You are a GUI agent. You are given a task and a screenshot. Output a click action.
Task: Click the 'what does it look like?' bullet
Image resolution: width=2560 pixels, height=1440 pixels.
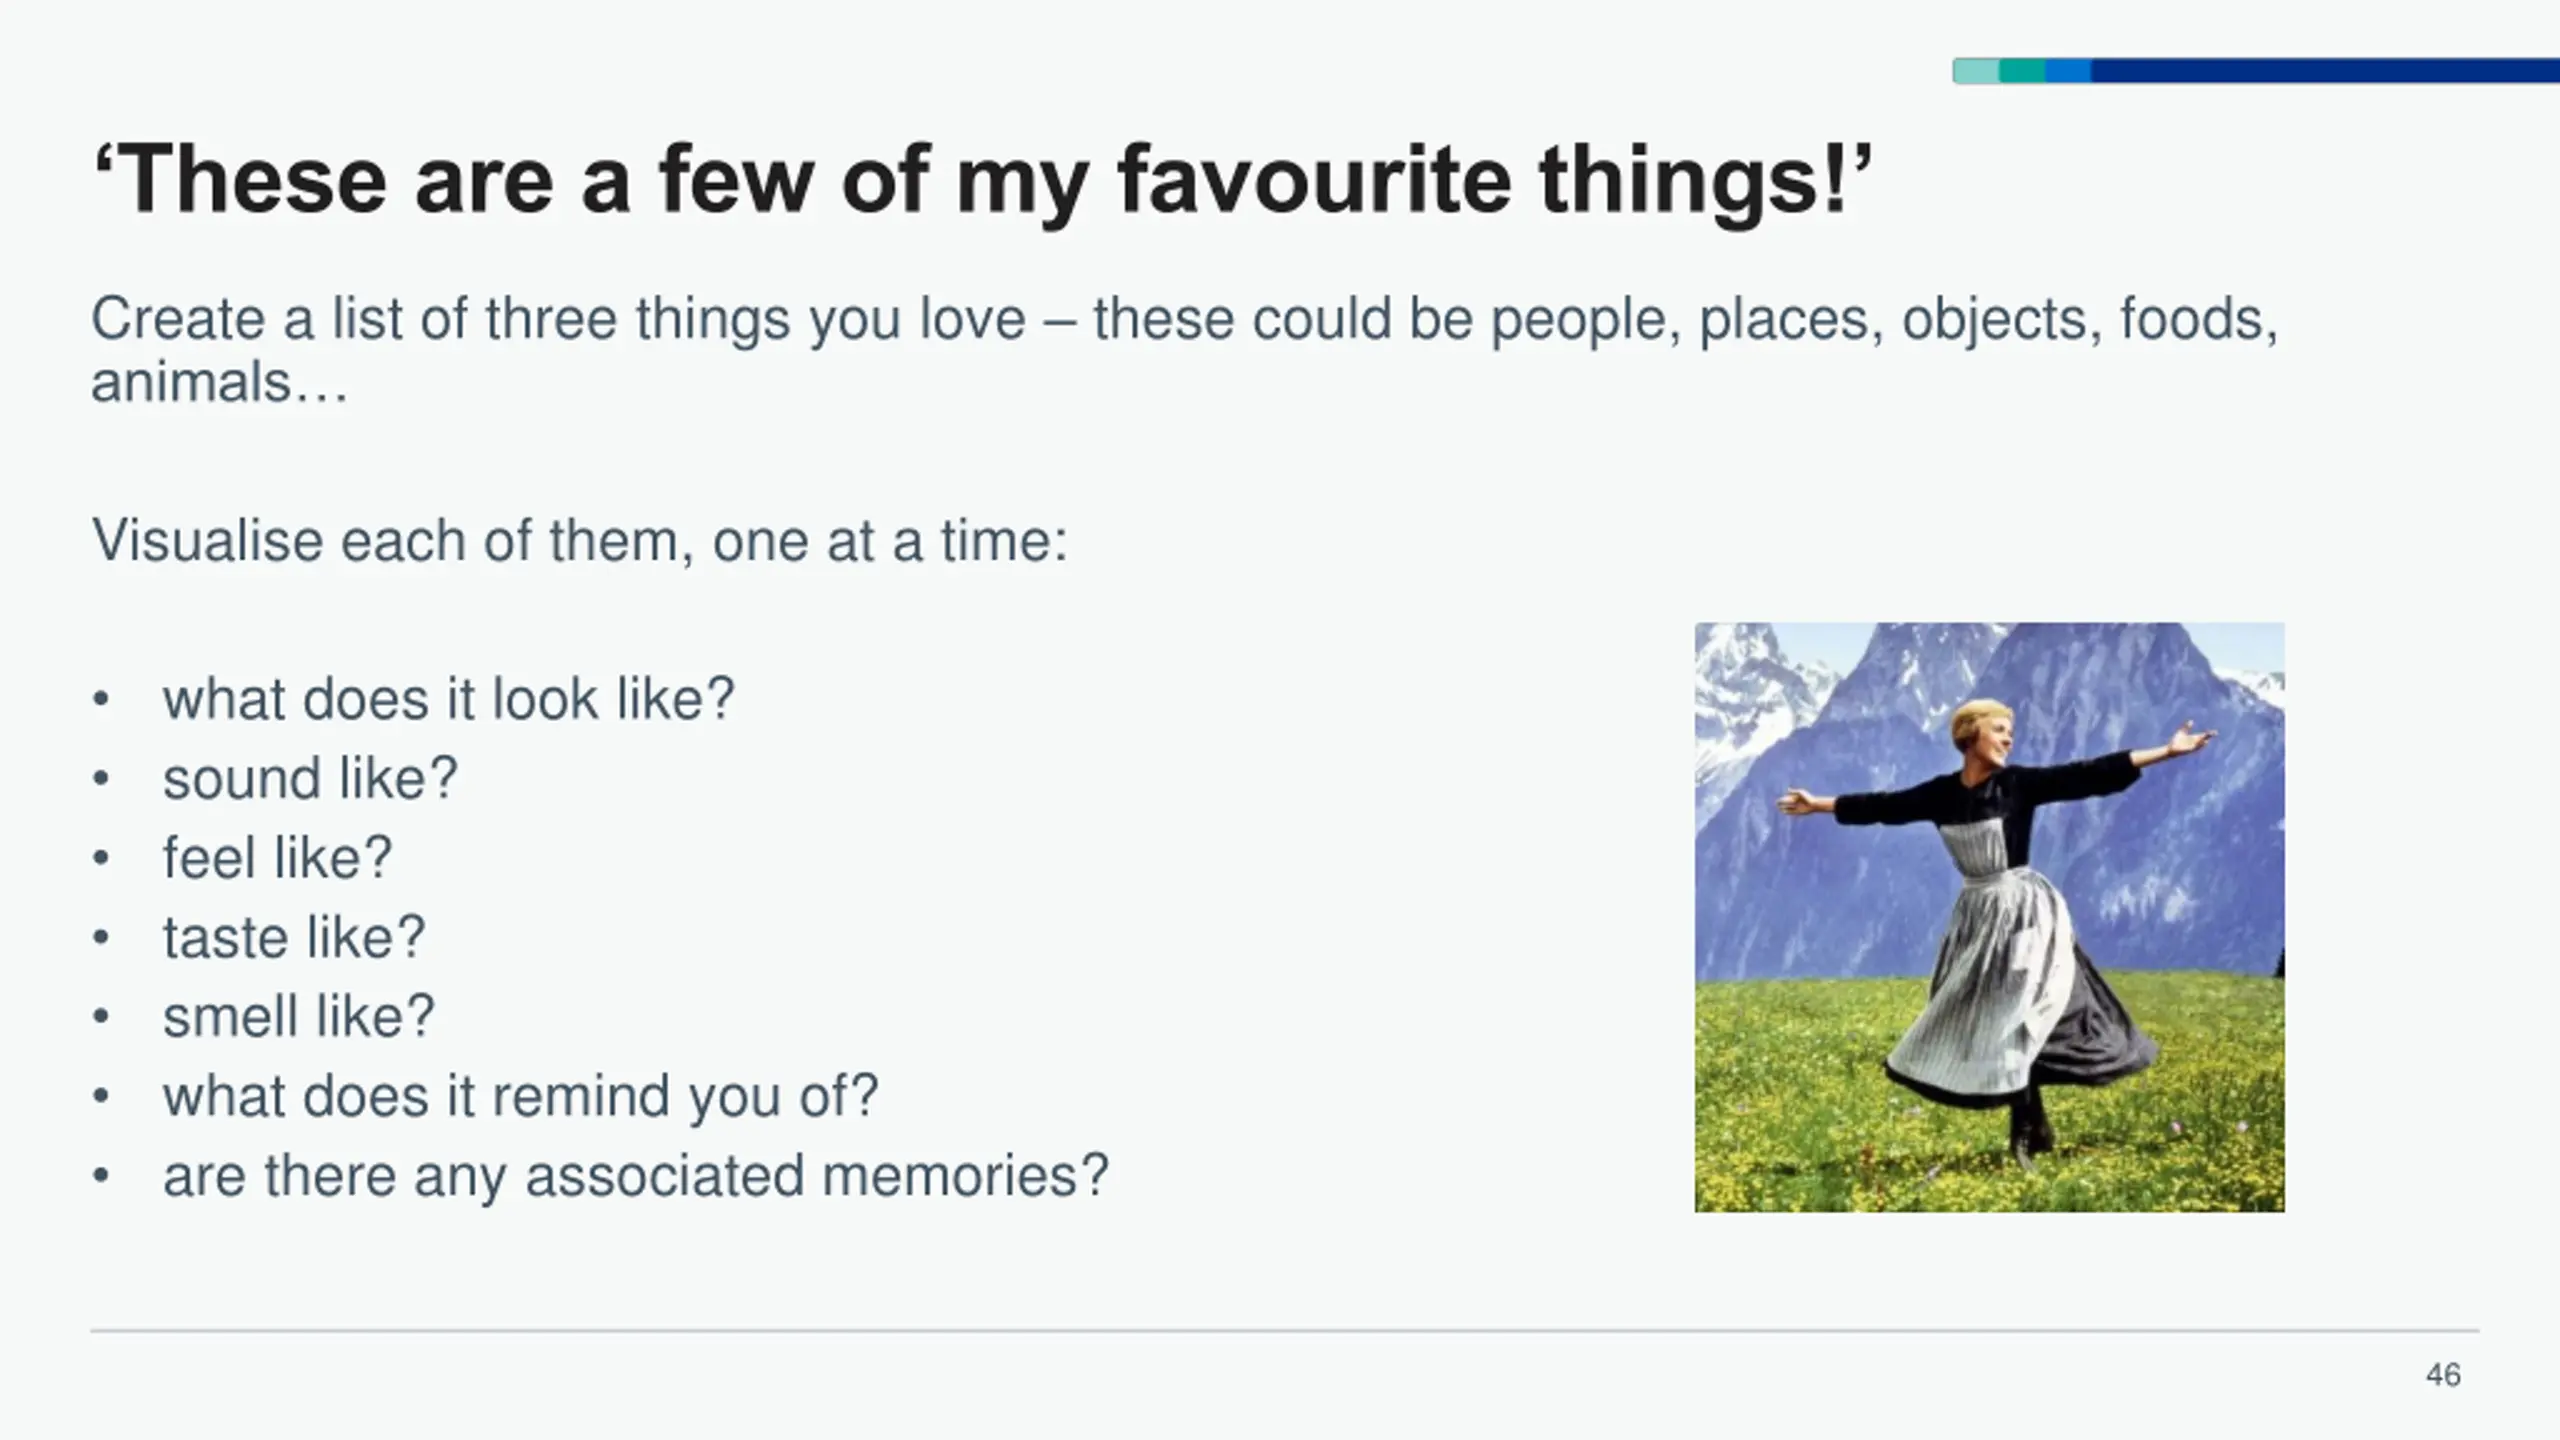[x=448, y=699]
